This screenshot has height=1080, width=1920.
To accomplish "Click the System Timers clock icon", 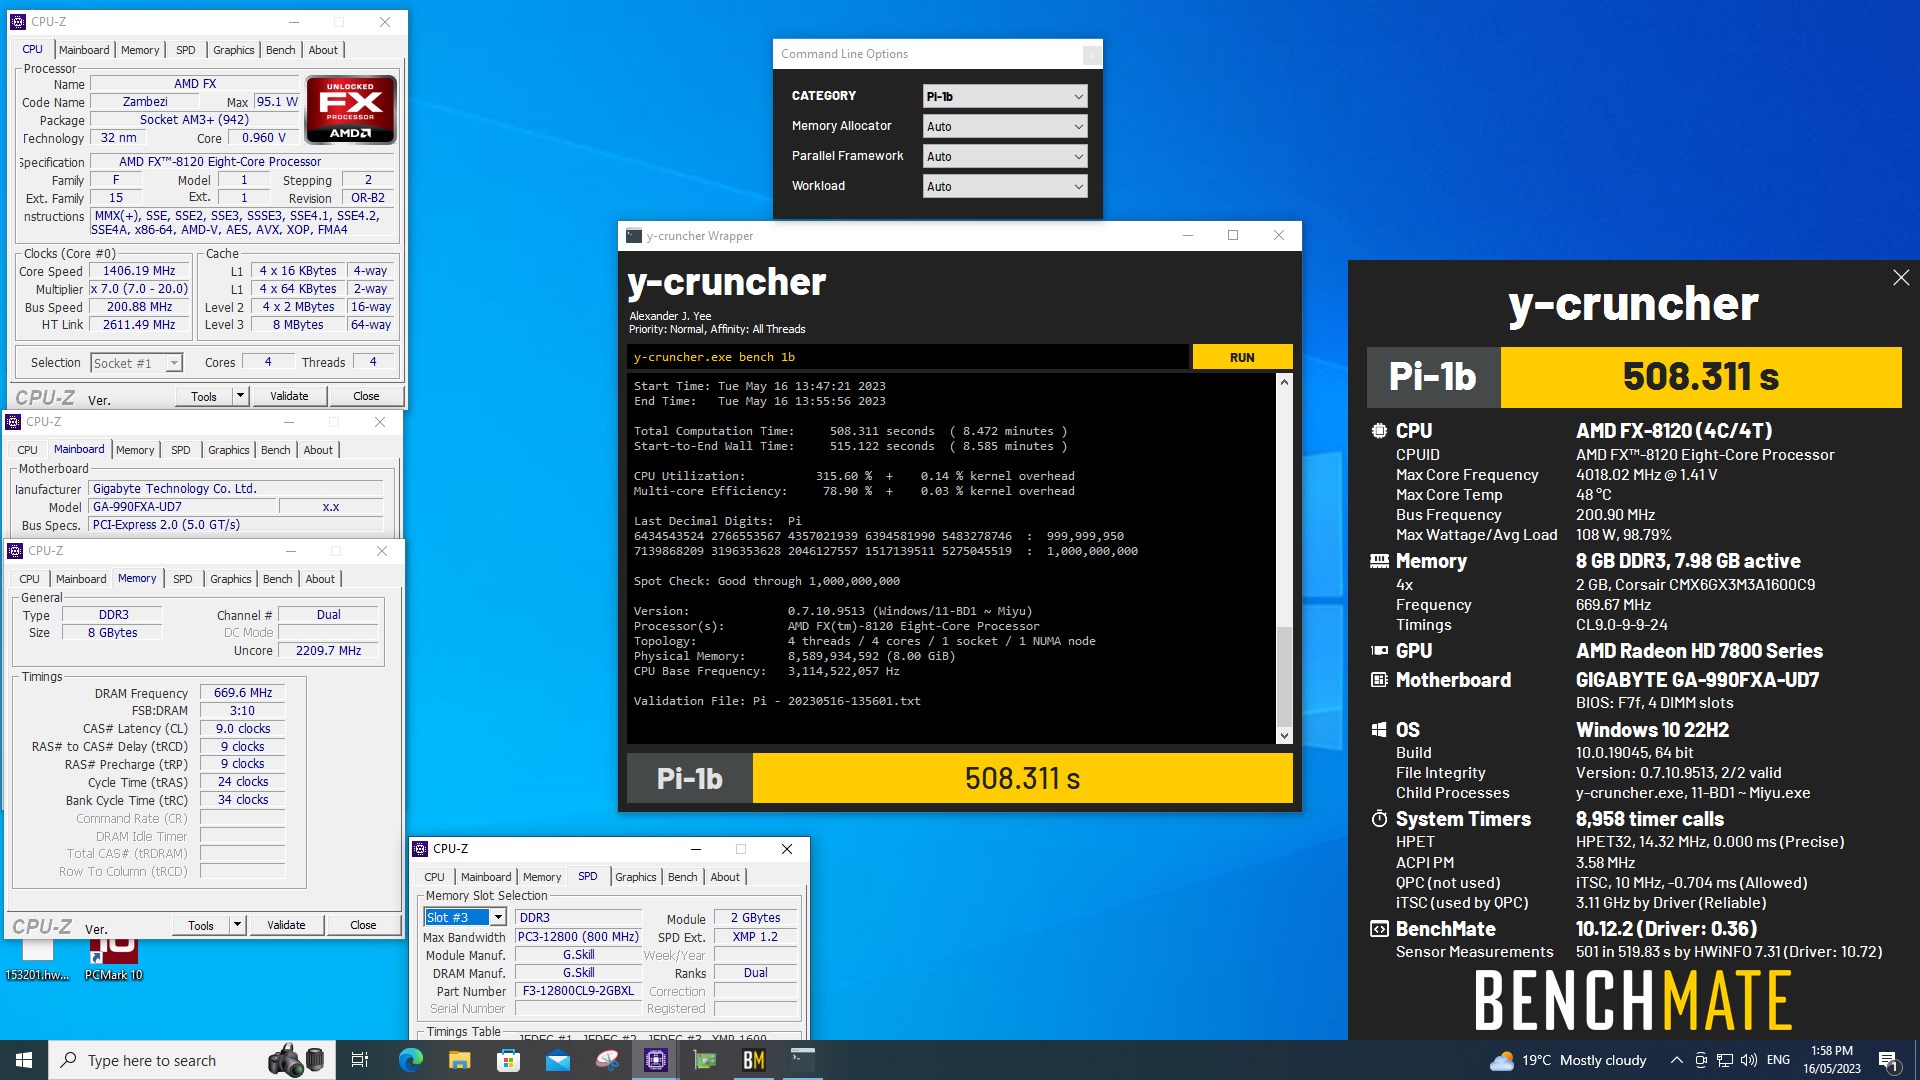I will pos(1379,819).
